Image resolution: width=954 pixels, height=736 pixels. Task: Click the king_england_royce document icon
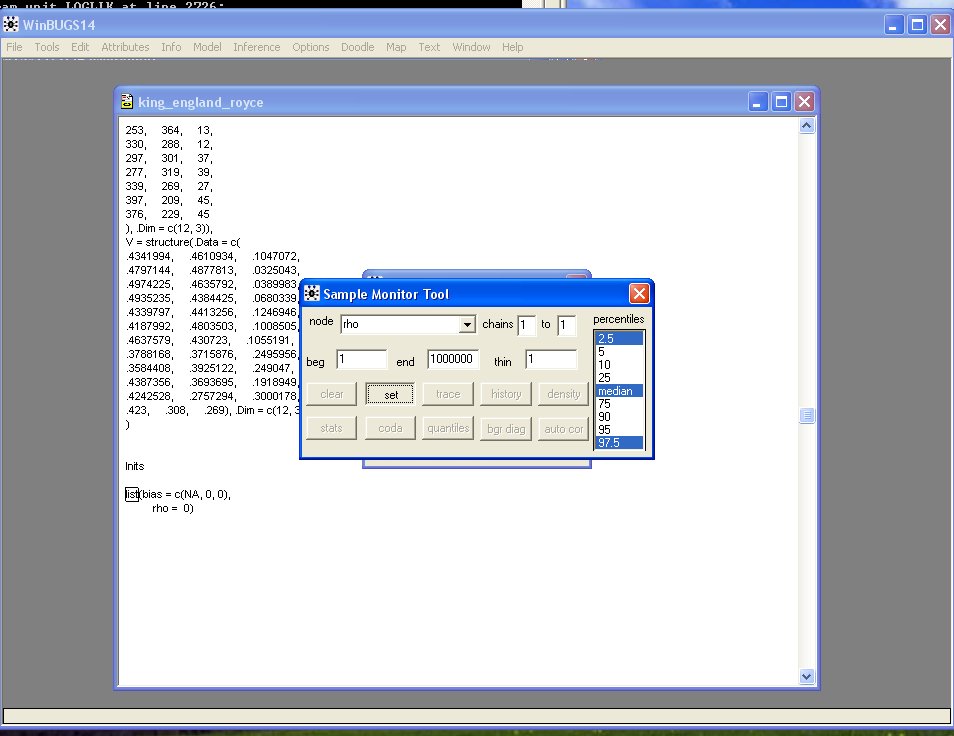pos(127,102)
